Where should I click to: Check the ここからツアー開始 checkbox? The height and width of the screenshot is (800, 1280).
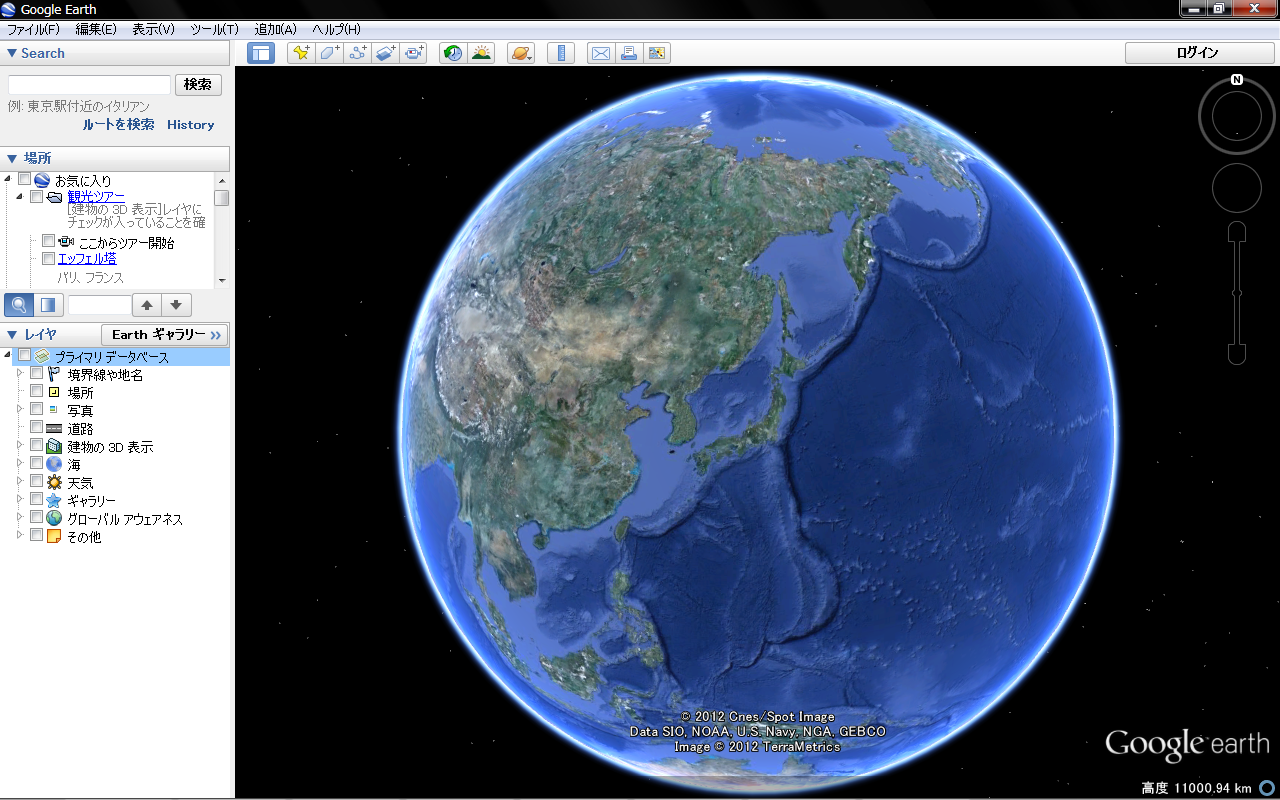(48, 241)
